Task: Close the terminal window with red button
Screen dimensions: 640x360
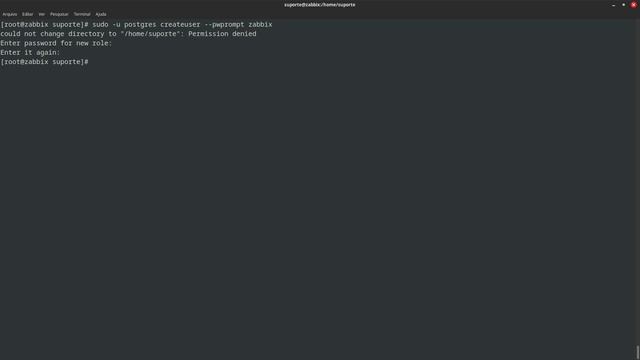Action: 634,5
